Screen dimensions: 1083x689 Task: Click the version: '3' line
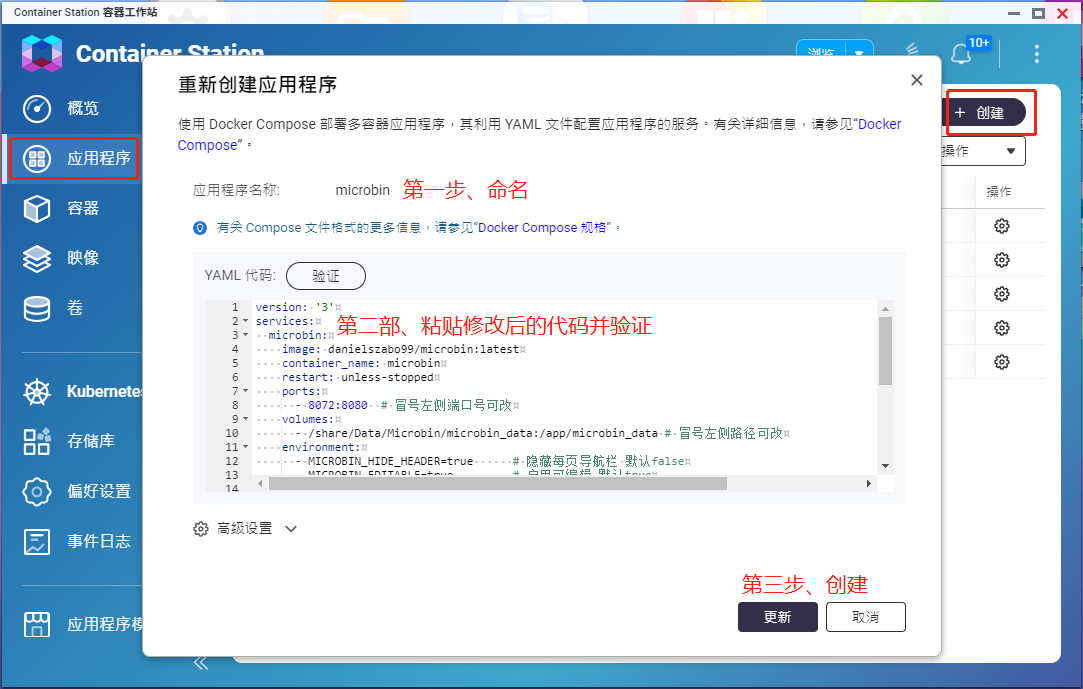click(x=298, y=307)
